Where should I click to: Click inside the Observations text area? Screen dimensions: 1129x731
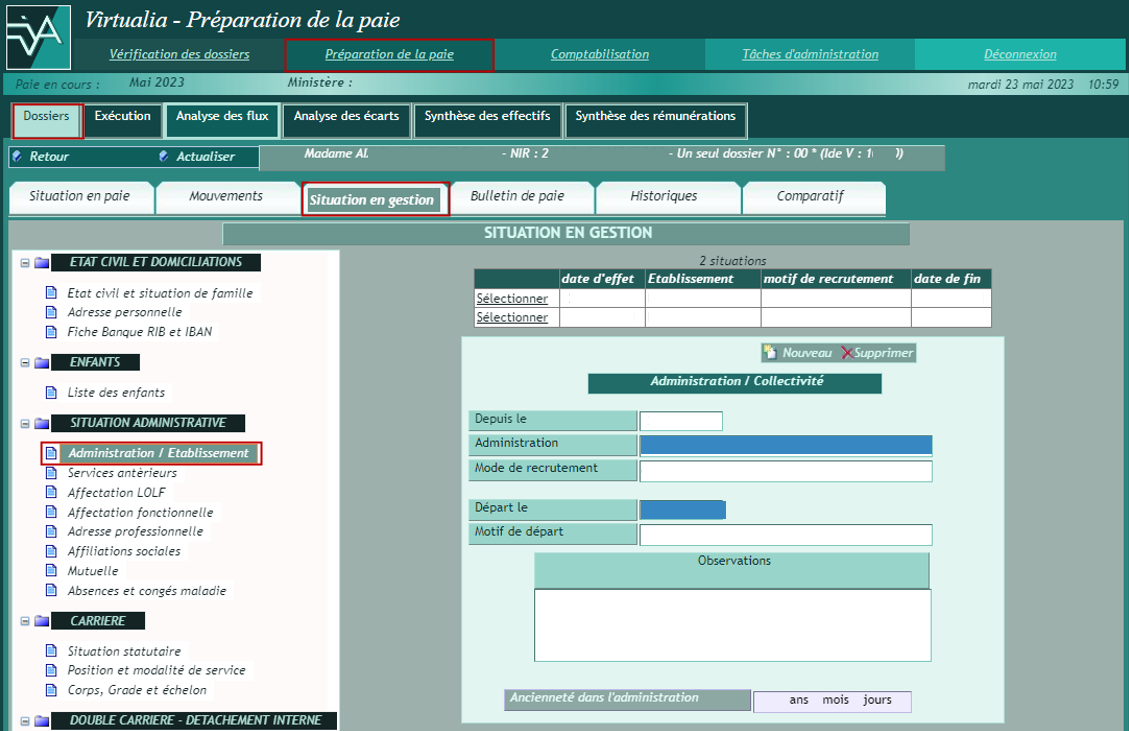pos(732,625)
